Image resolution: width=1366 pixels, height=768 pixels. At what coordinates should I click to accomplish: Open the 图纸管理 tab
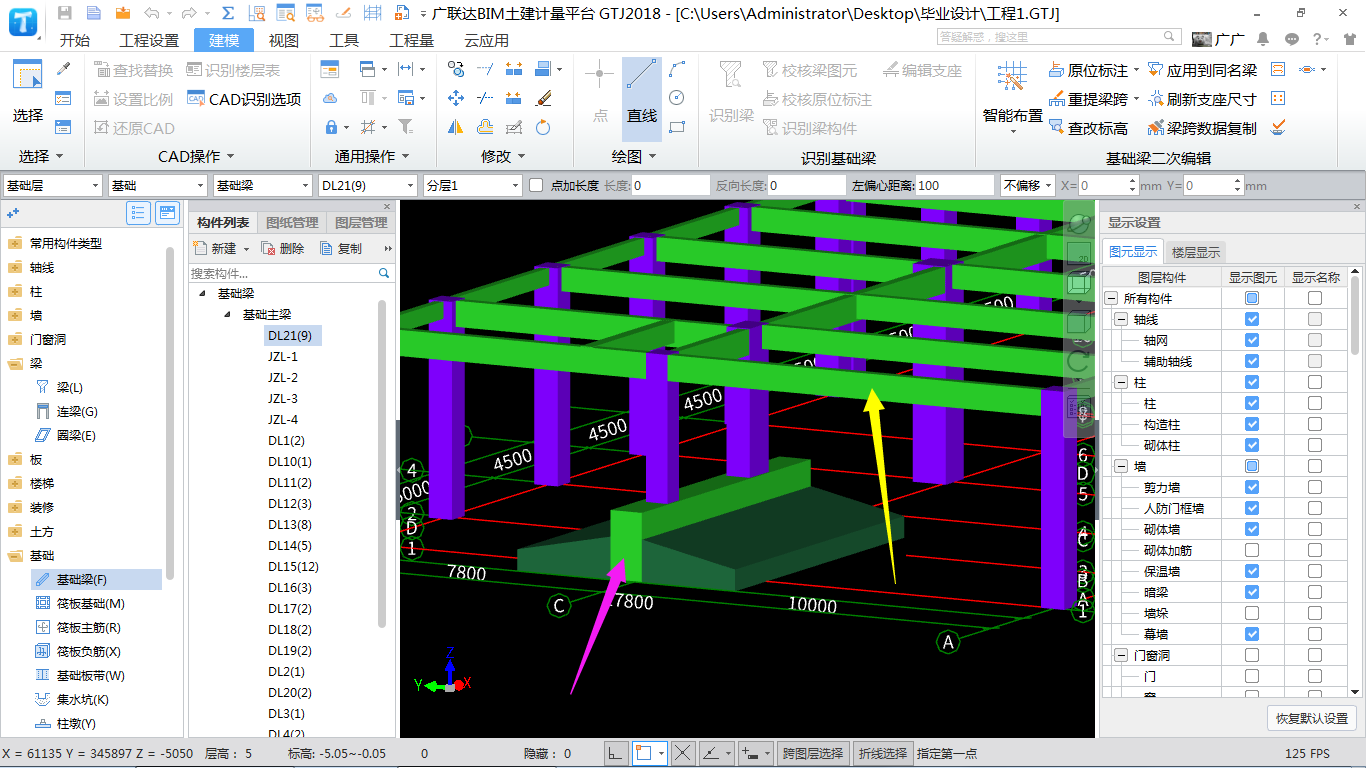coord(292,222)
